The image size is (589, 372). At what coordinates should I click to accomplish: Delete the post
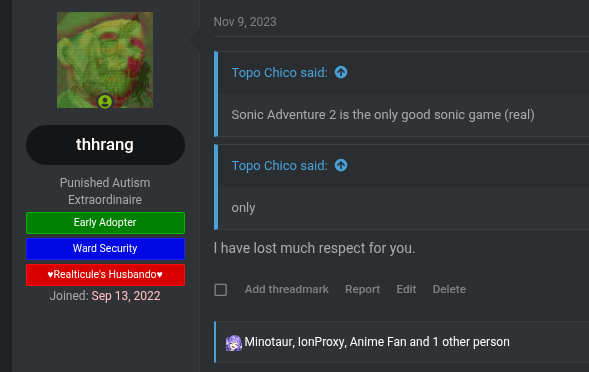click(449, 289)
